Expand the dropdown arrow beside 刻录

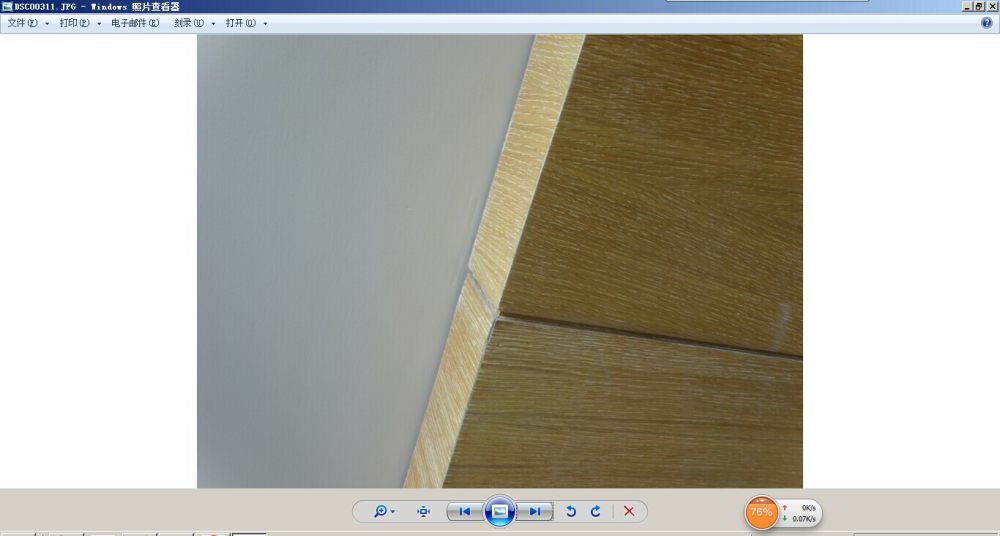(213, 23)
